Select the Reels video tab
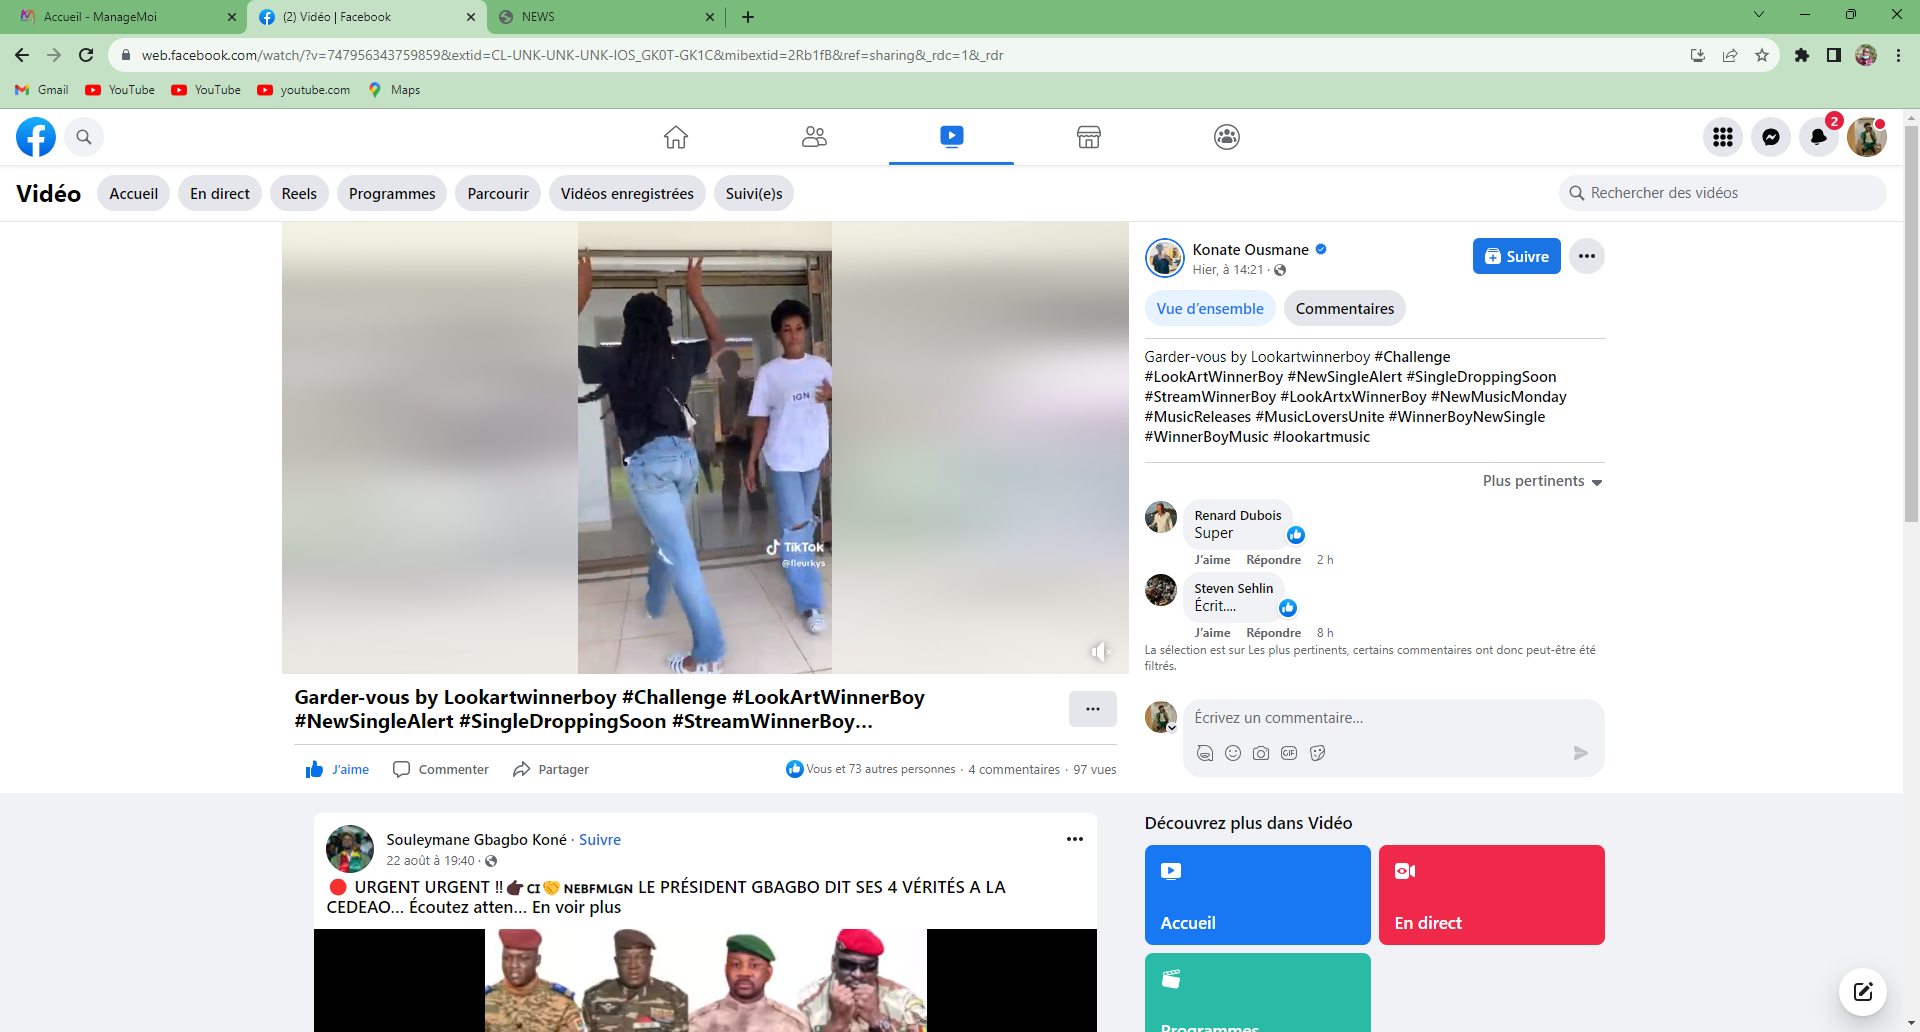1920x1032 pixels. [299, 194]
